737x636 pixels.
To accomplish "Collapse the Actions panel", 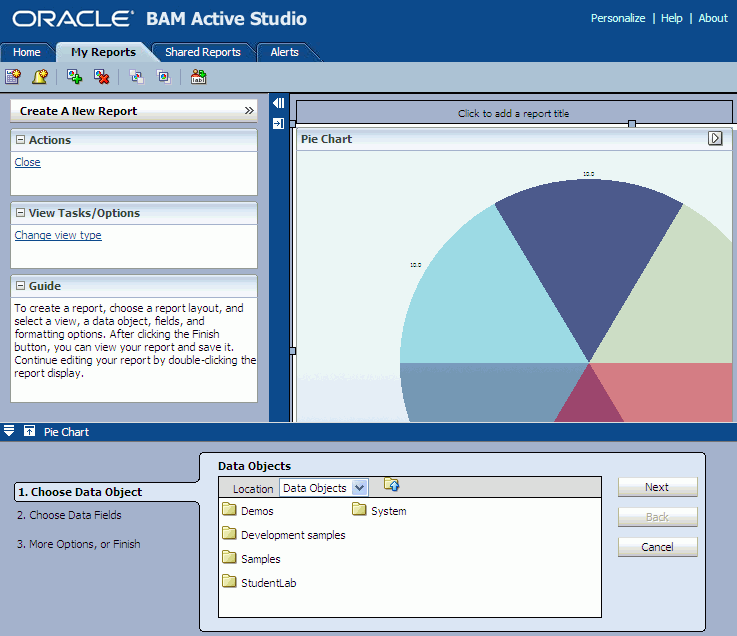I will click(20, 140).
